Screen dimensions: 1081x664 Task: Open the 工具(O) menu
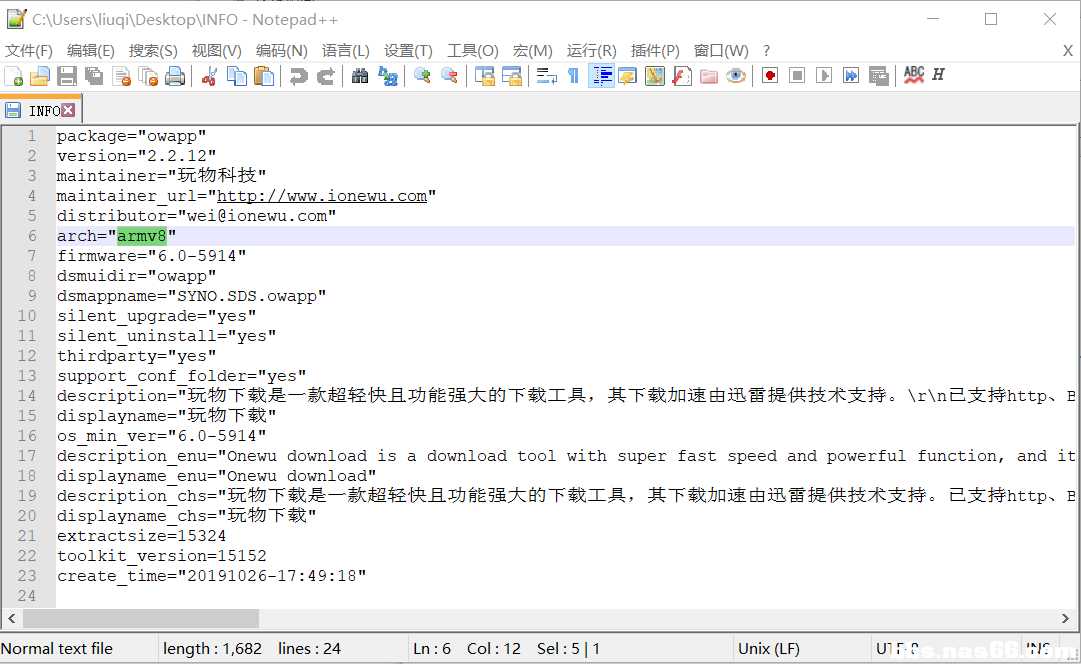(x=472, y=51)
